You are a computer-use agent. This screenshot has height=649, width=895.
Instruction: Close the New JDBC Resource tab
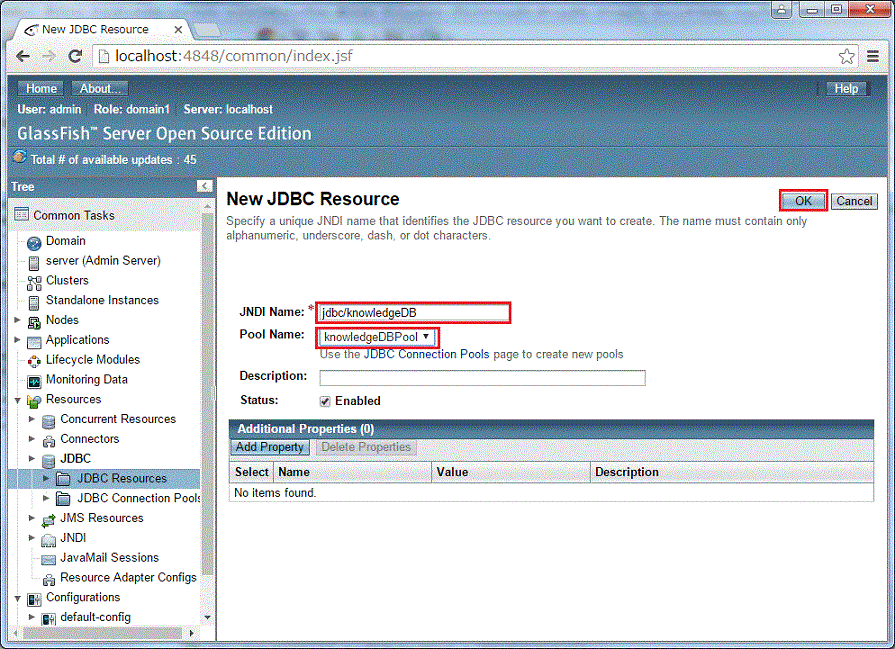[178, 29]
